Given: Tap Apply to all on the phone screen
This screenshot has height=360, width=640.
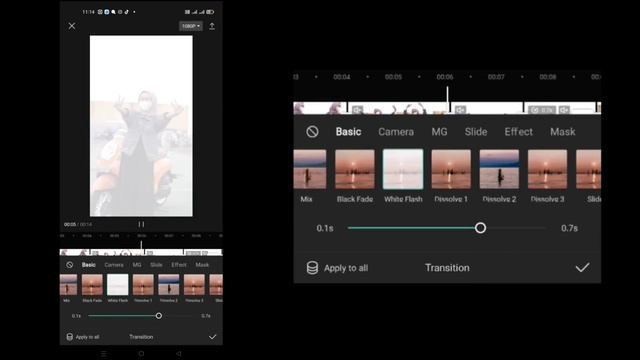Looking at the screenshot, I should pyautogui.click(x=83, y=337).
